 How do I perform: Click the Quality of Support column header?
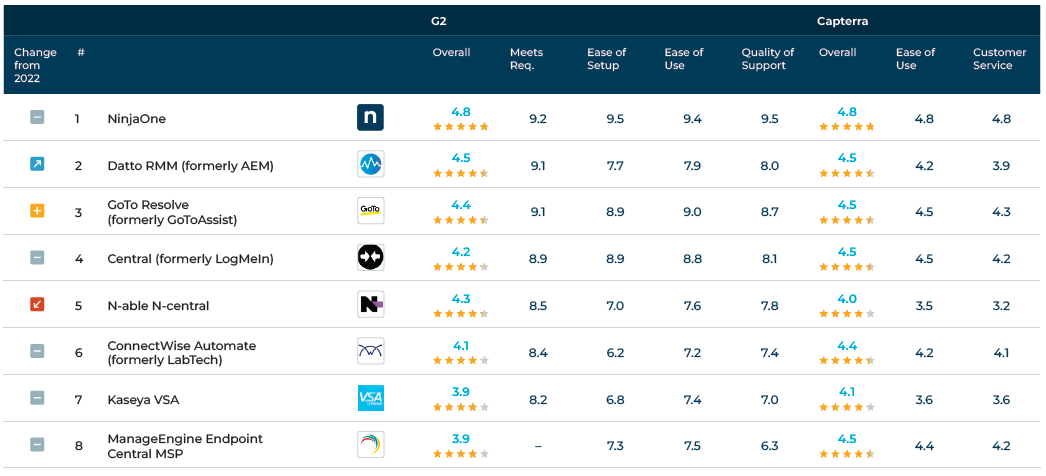[x=767, y=59]
